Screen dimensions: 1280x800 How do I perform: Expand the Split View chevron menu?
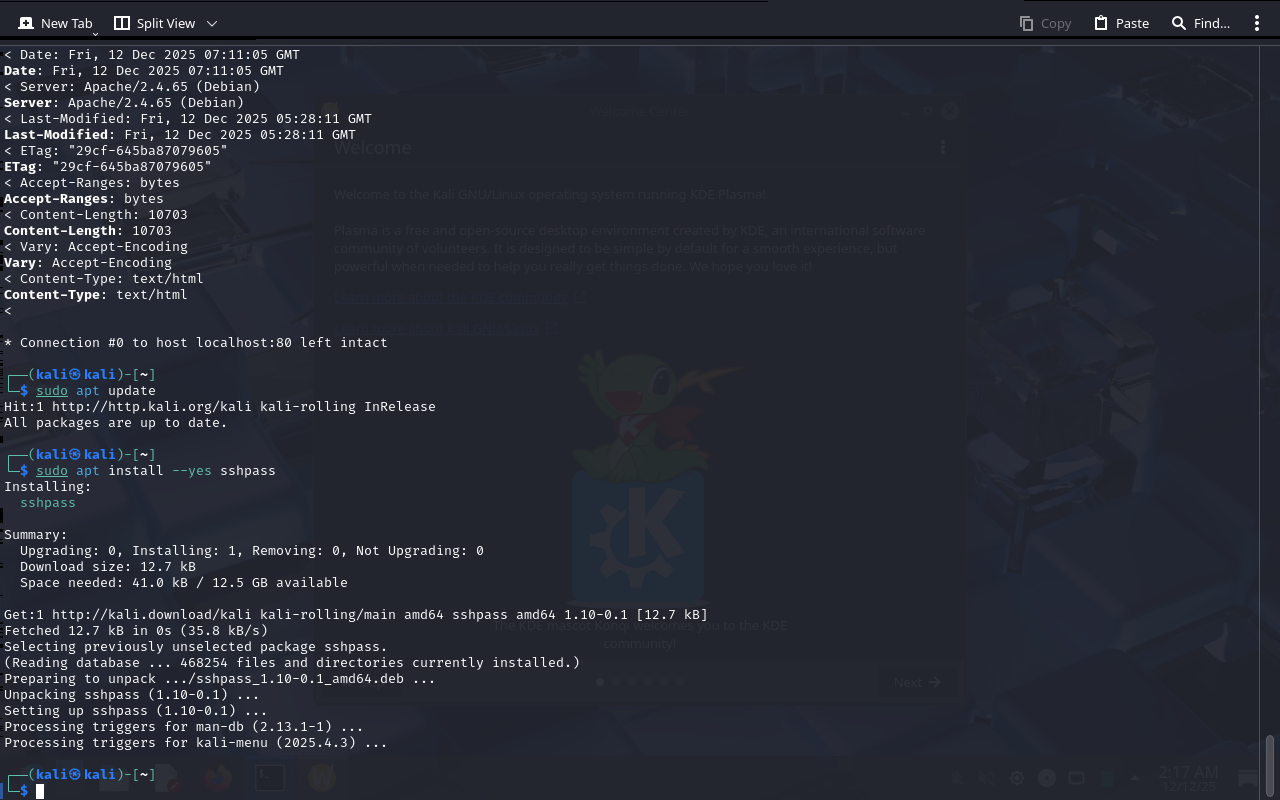tap(211, 23)
